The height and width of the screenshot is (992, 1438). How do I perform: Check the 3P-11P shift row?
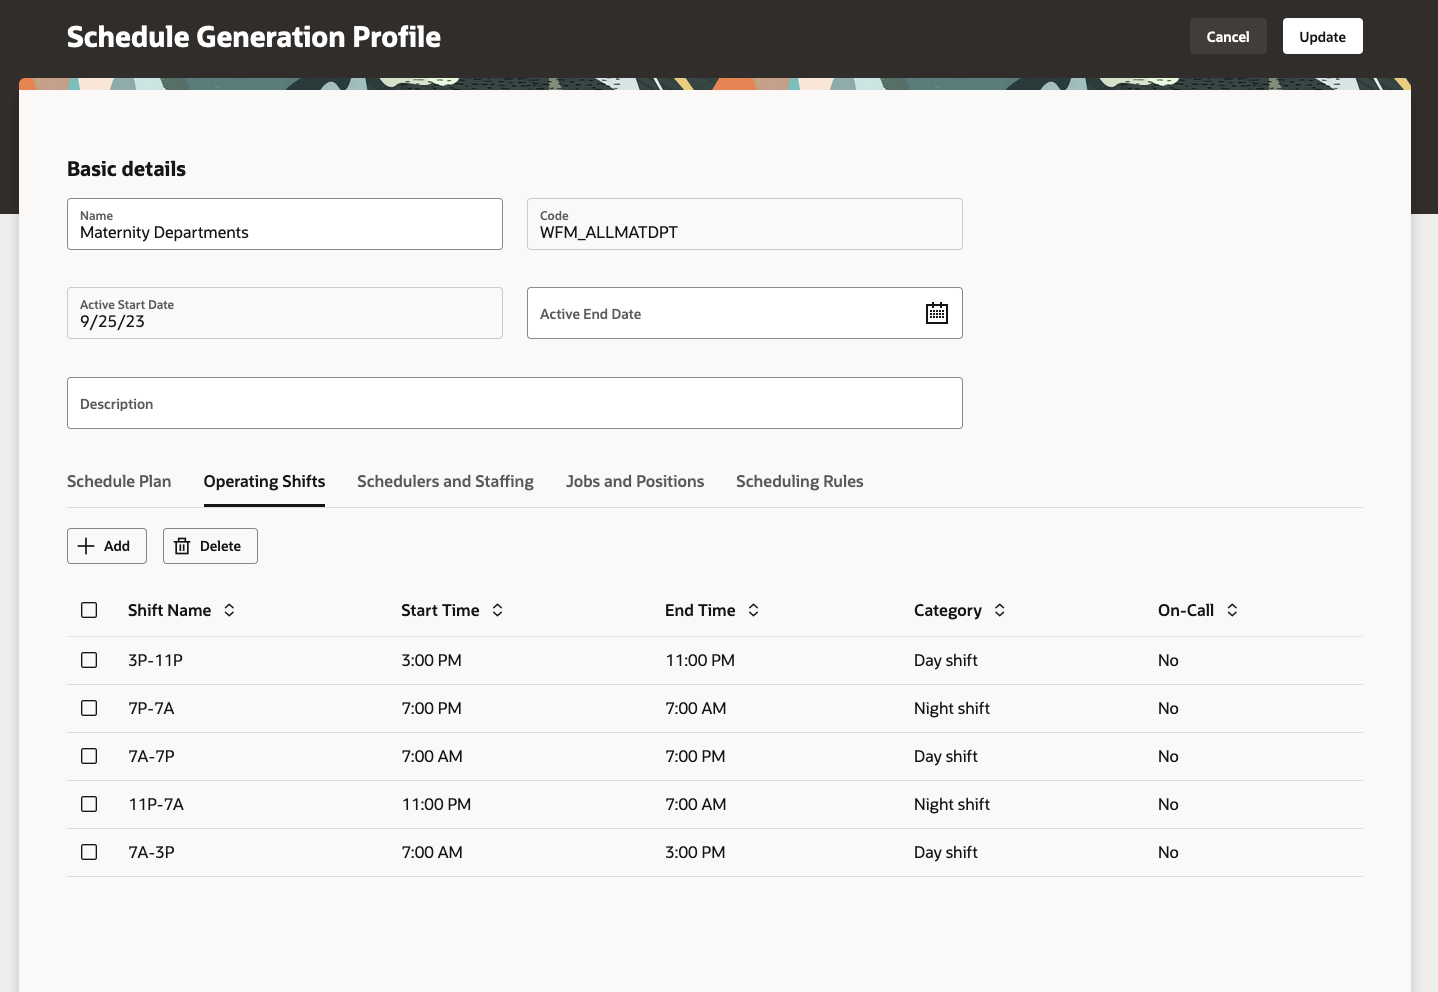point(89,660)
